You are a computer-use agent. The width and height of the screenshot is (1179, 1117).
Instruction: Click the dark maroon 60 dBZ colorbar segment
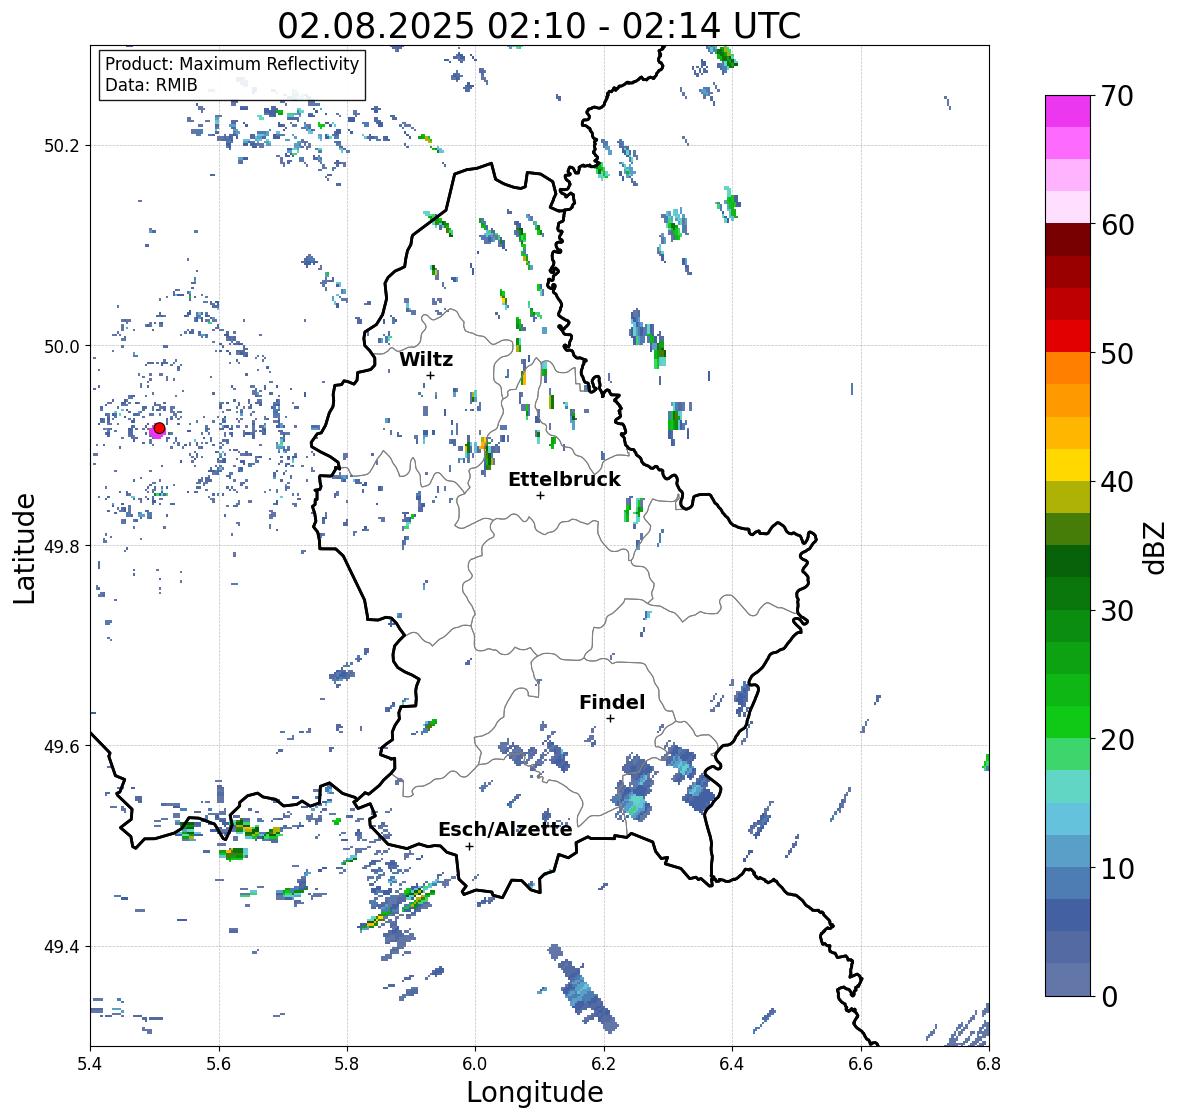click(x=1068, y=240)
